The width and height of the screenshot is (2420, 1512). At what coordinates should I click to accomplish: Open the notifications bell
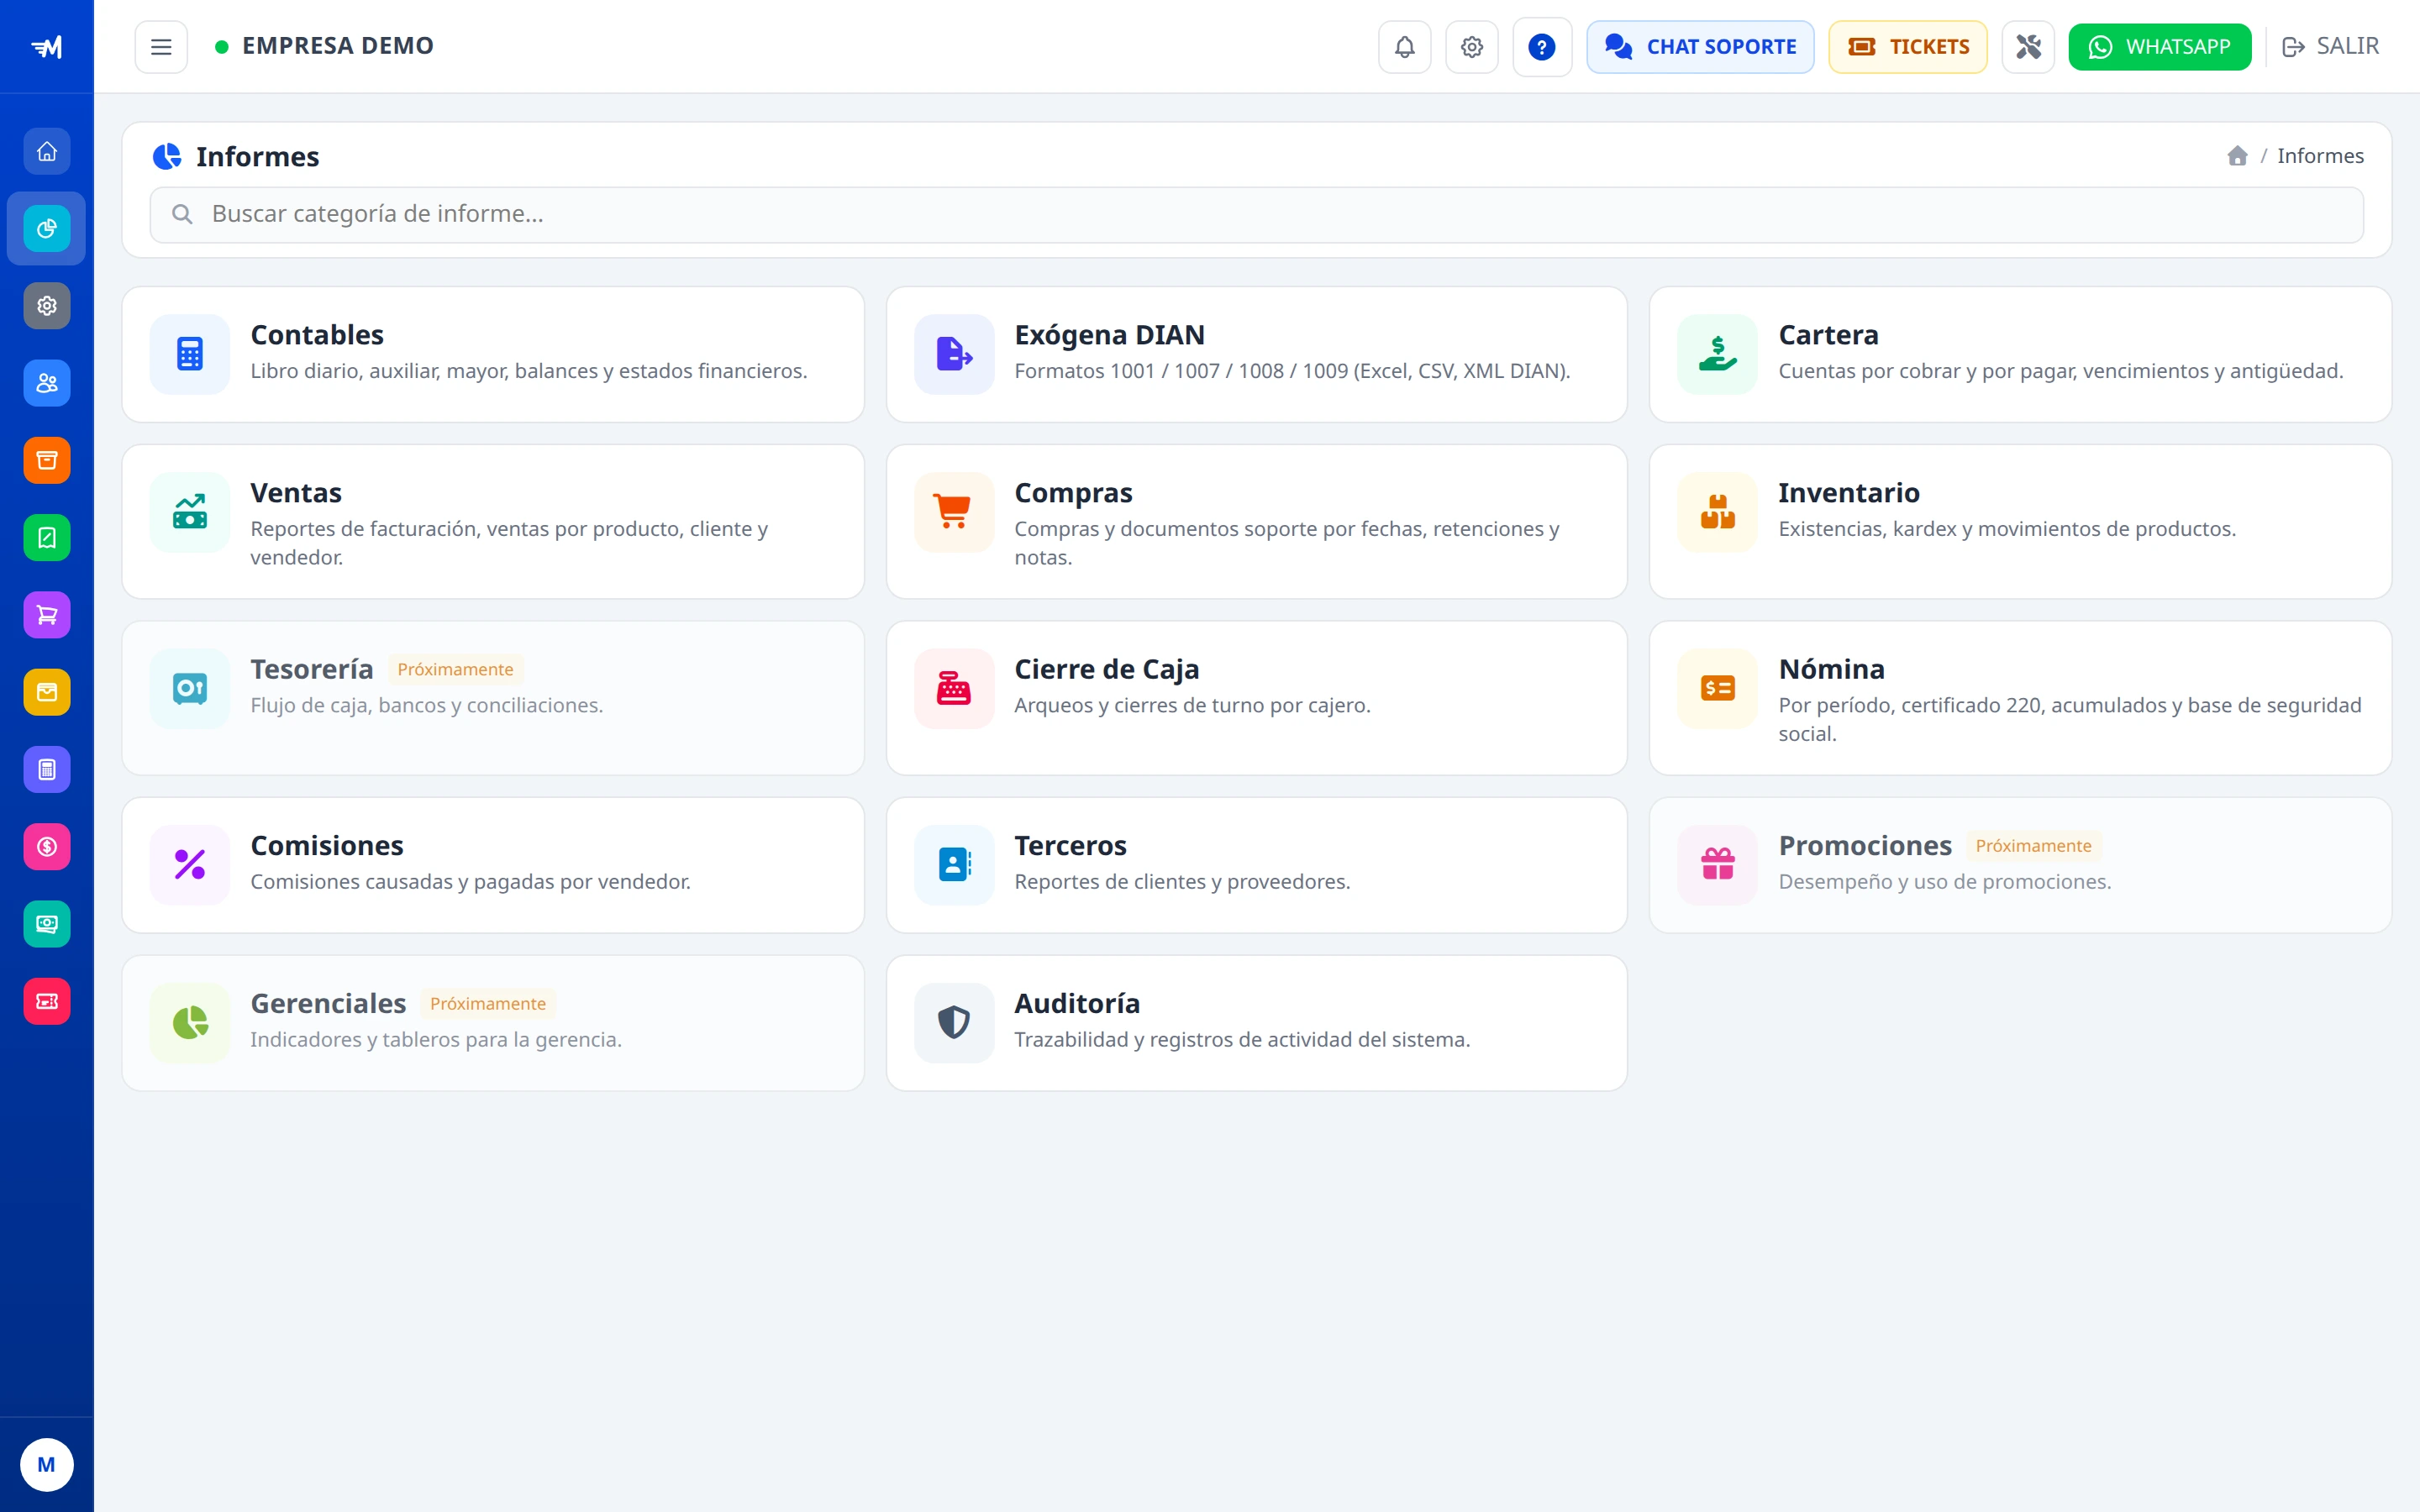(1405, 47)
